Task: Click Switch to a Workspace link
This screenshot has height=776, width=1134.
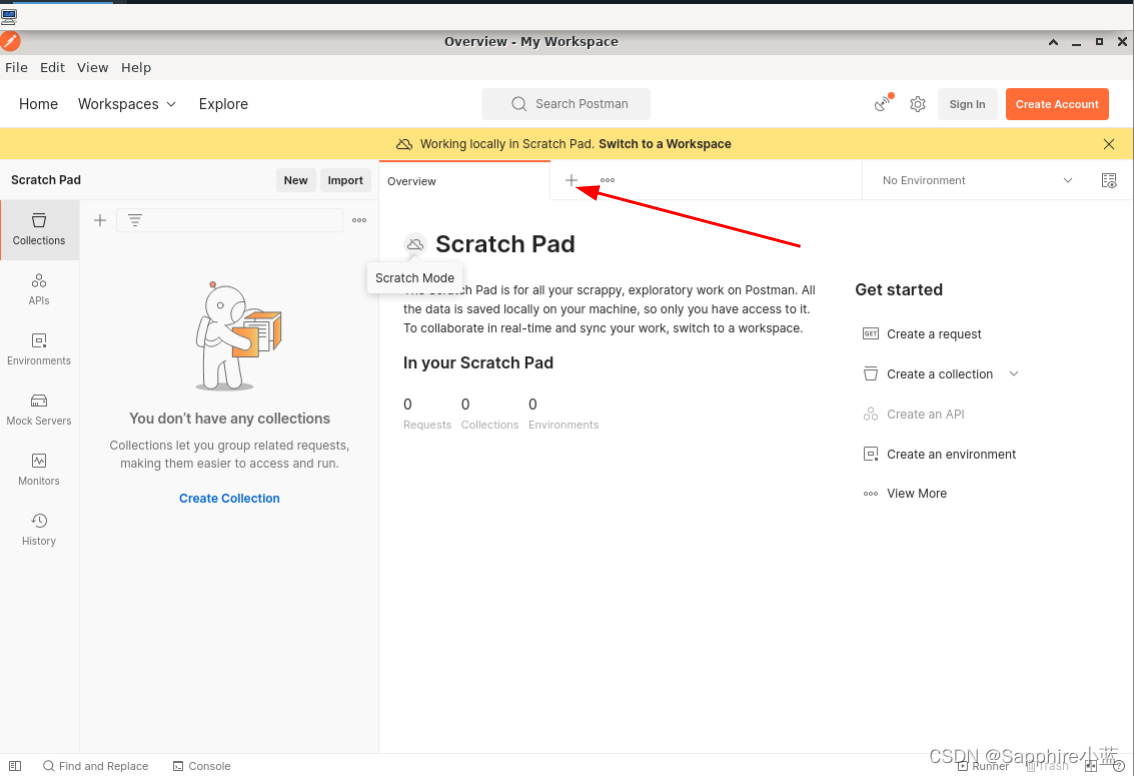Action: [x=665, y=144]
